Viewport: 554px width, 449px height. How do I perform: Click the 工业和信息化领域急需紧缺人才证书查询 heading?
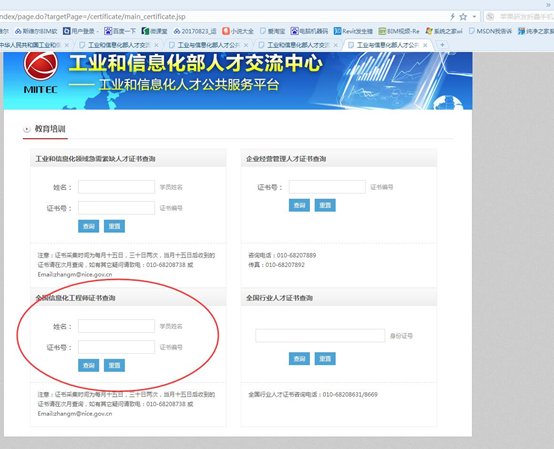pyautogui.click(x=95, y=159)
